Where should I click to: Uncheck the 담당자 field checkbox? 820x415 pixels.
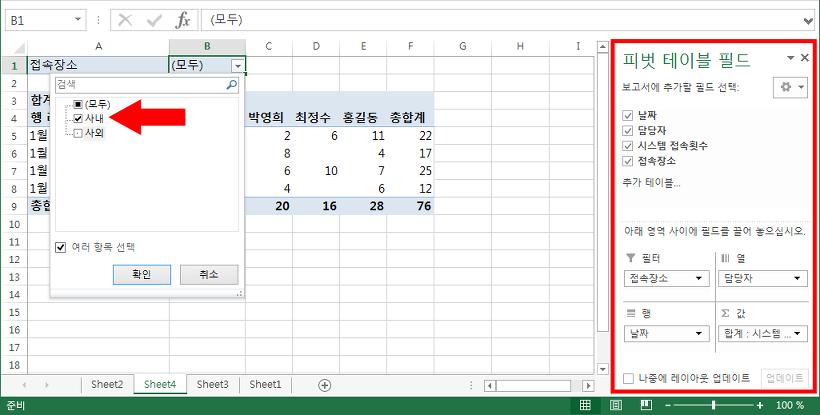(628, 130)
